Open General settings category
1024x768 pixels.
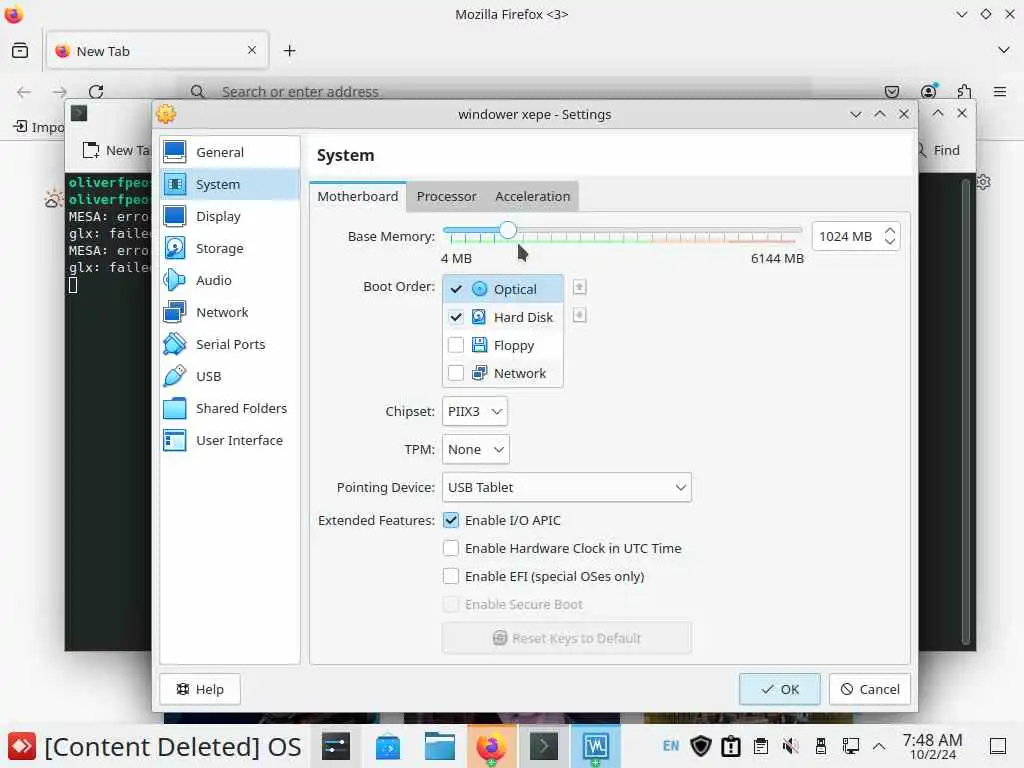(229, 152)
